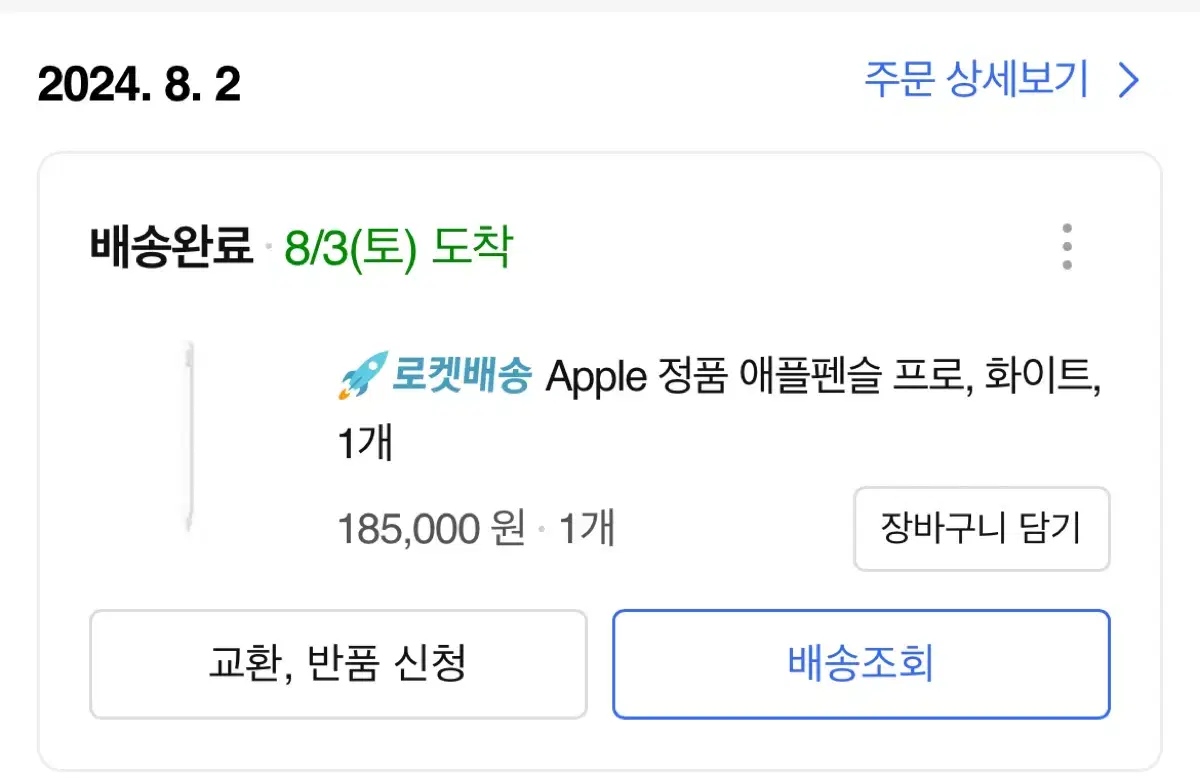Viewport: 1200px width, 778px height.
Task: Open the vertical three-dot more options menu
Action: click(1067, 246)
